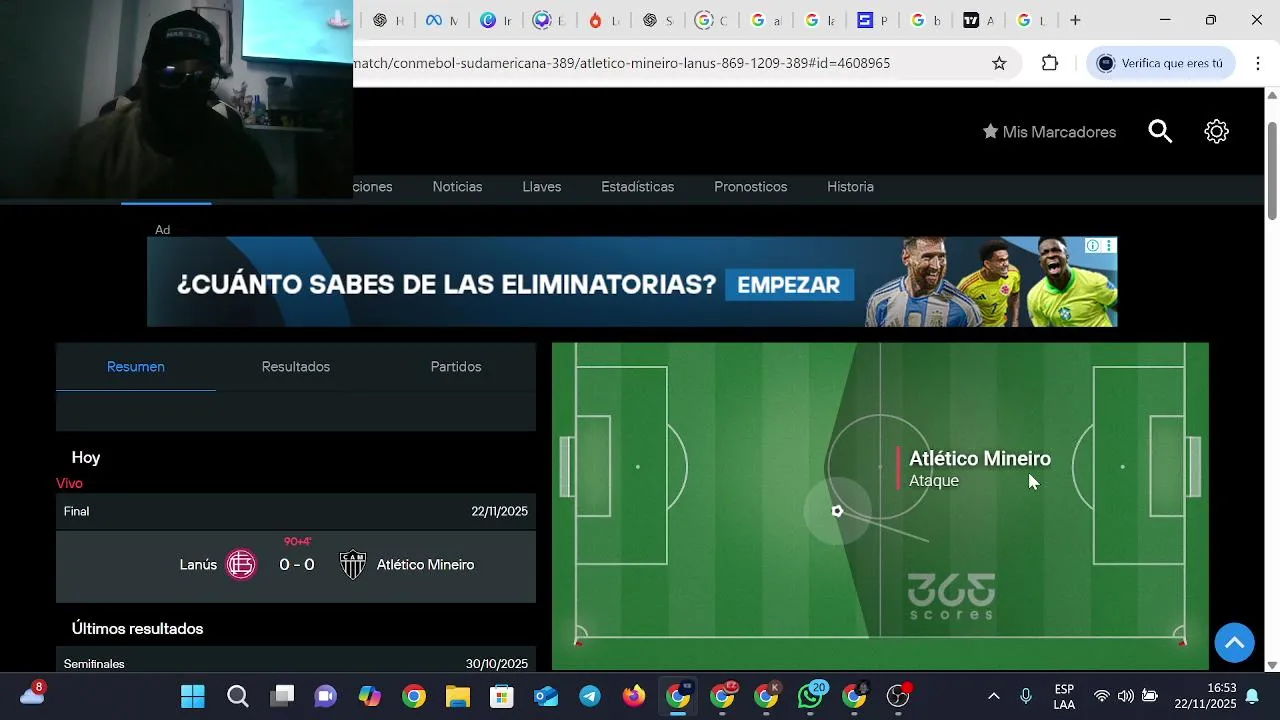Open Windows taskbar search
This screenshot has width=1280, height=720.
pyautogui.click(x=238, y=696)
